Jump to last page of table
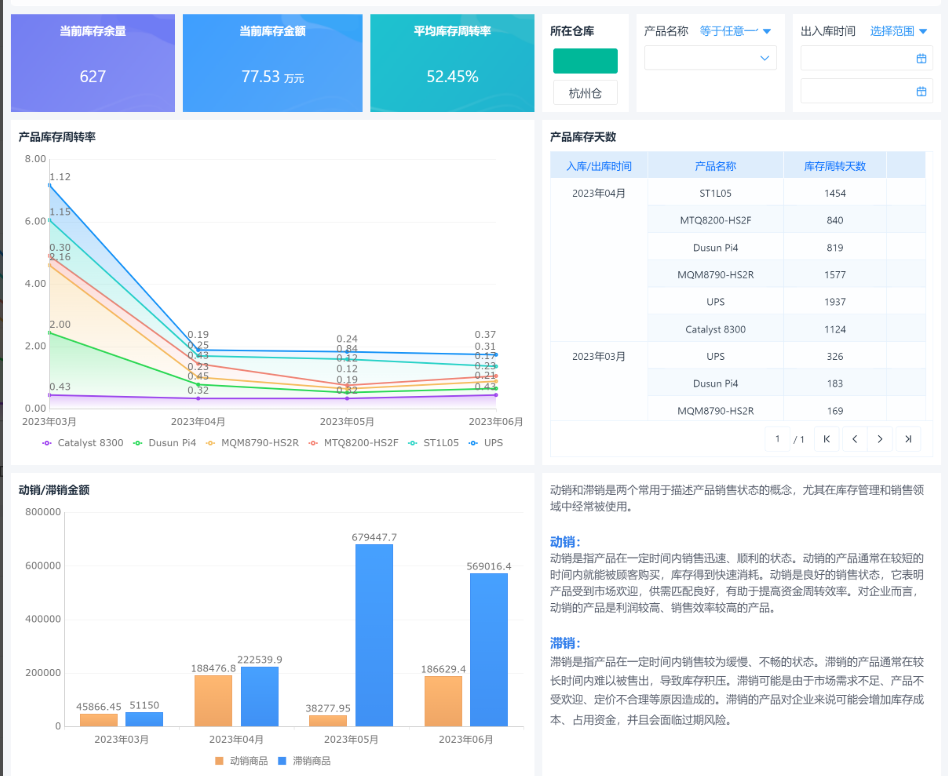Image resolution: width=948 pixels, height=776 pixels. point(907,439)
